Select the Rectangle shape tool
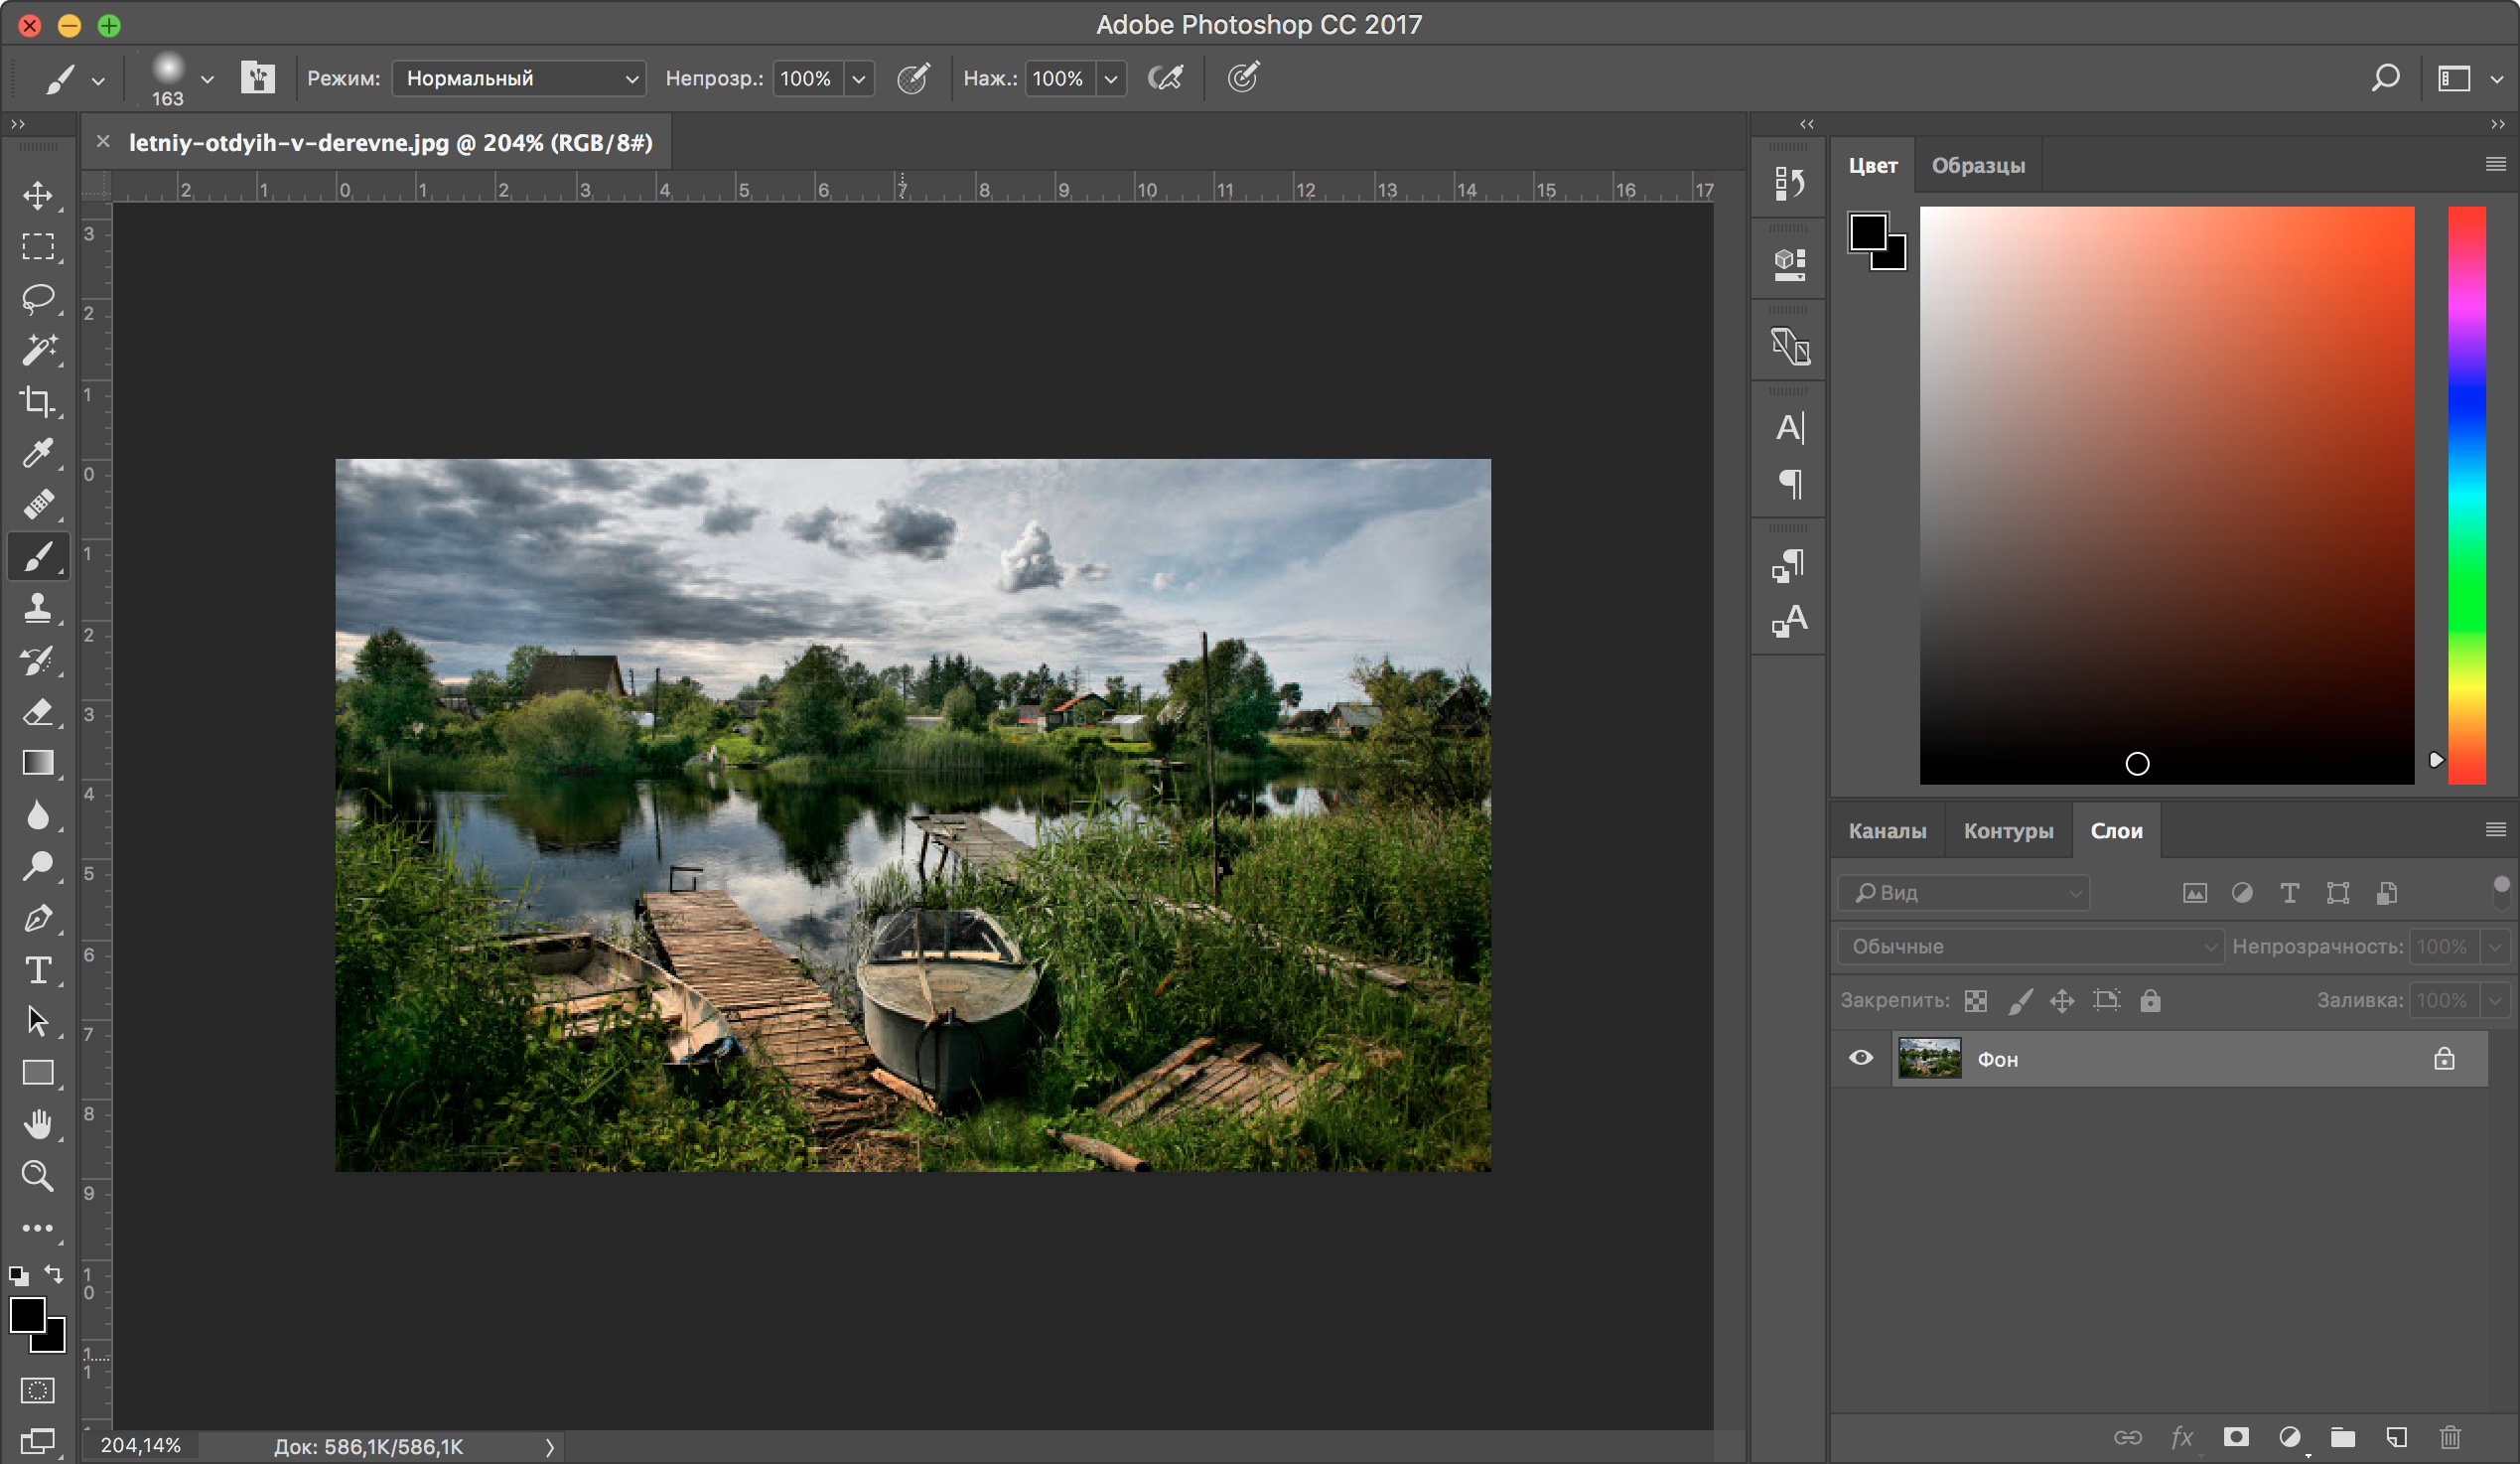The image size is (2520, 1464). click(x=38, y=1073)
